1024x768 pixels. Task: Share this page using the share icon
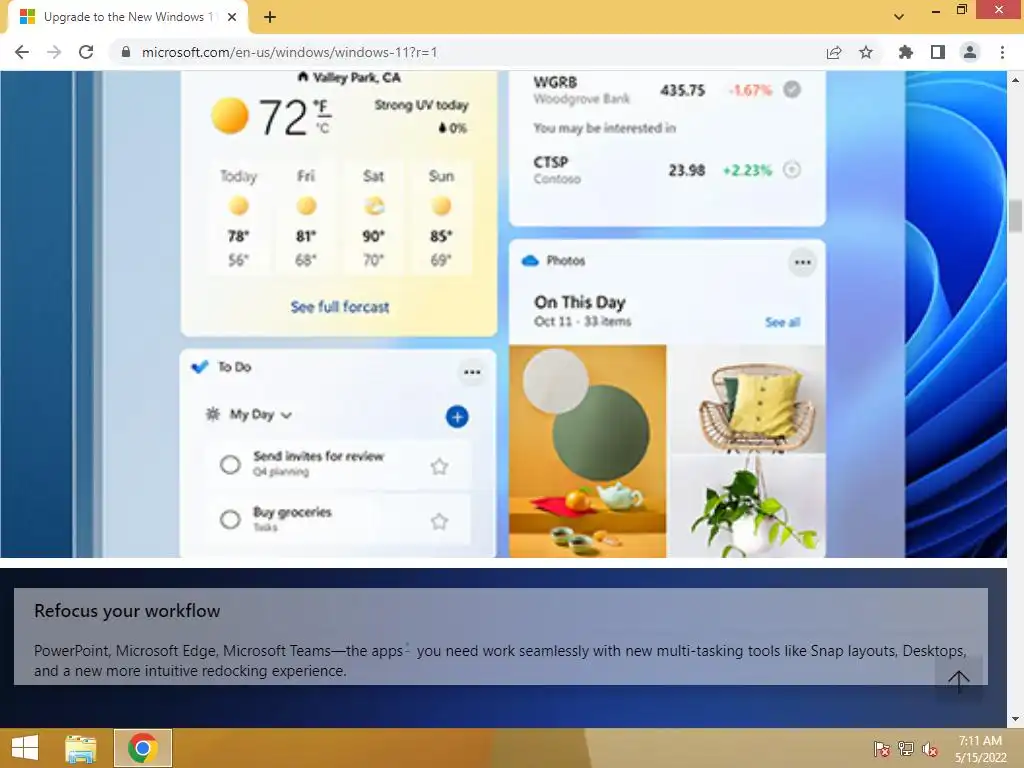(x=834, y=52)
